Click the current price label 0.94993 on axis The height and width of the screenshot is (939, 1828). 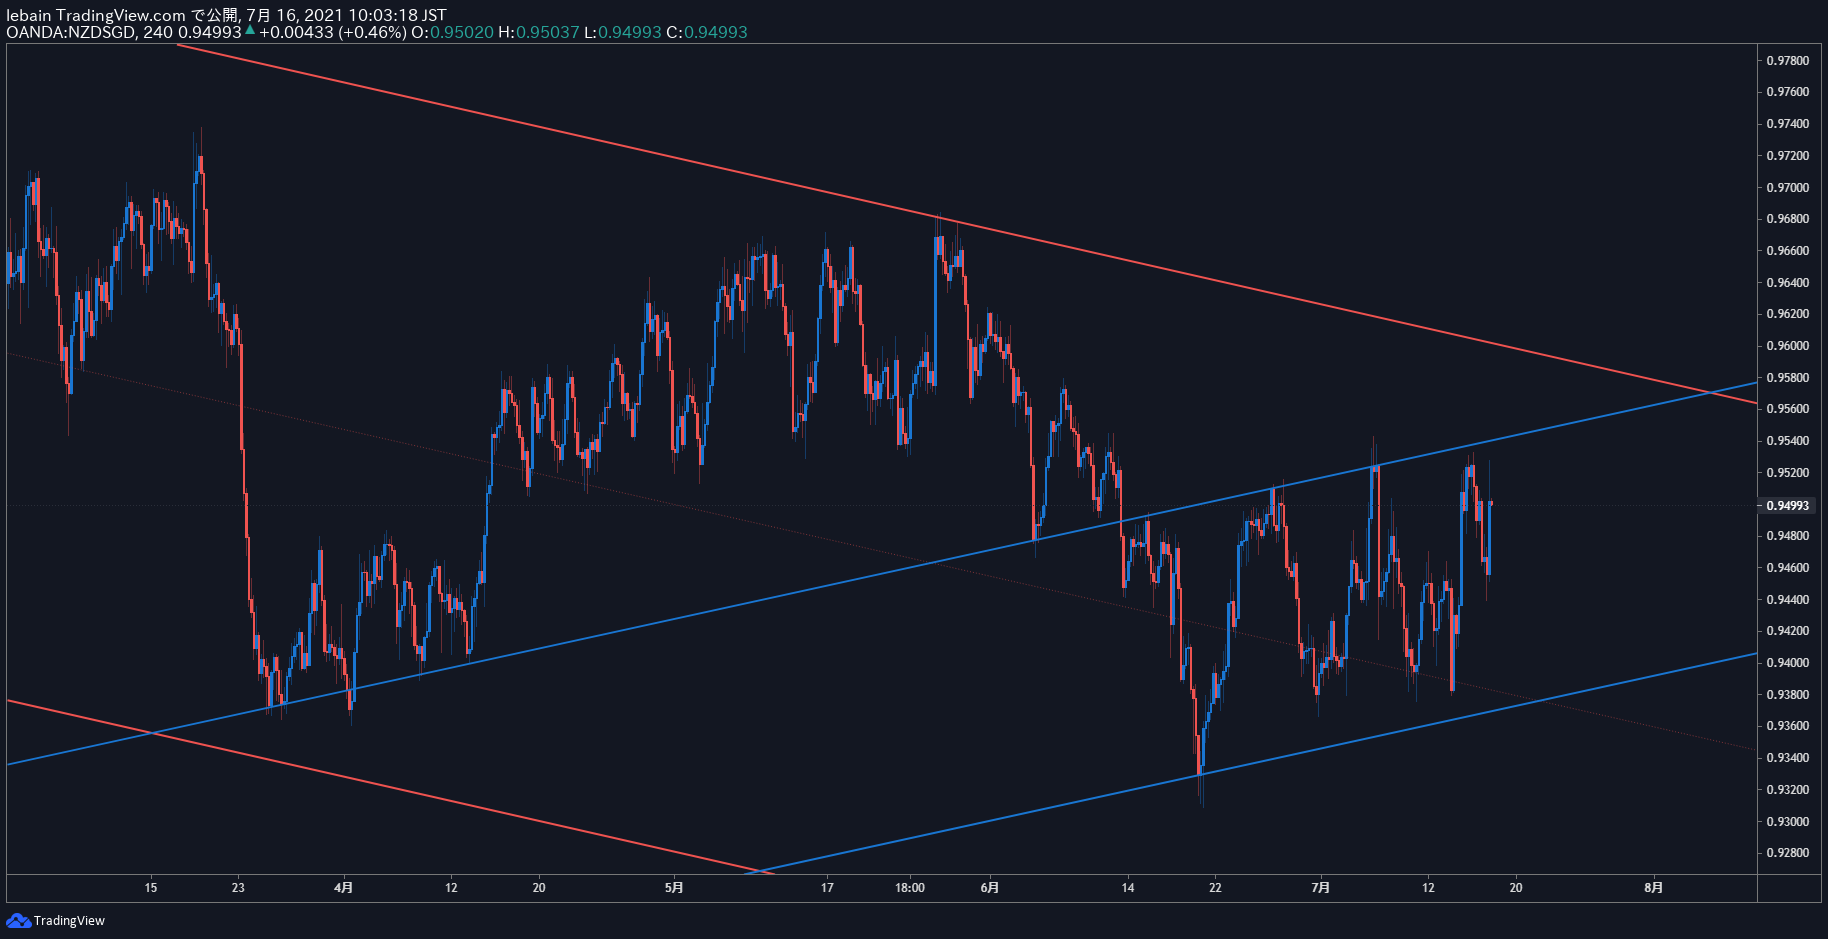click(1787, 505)
